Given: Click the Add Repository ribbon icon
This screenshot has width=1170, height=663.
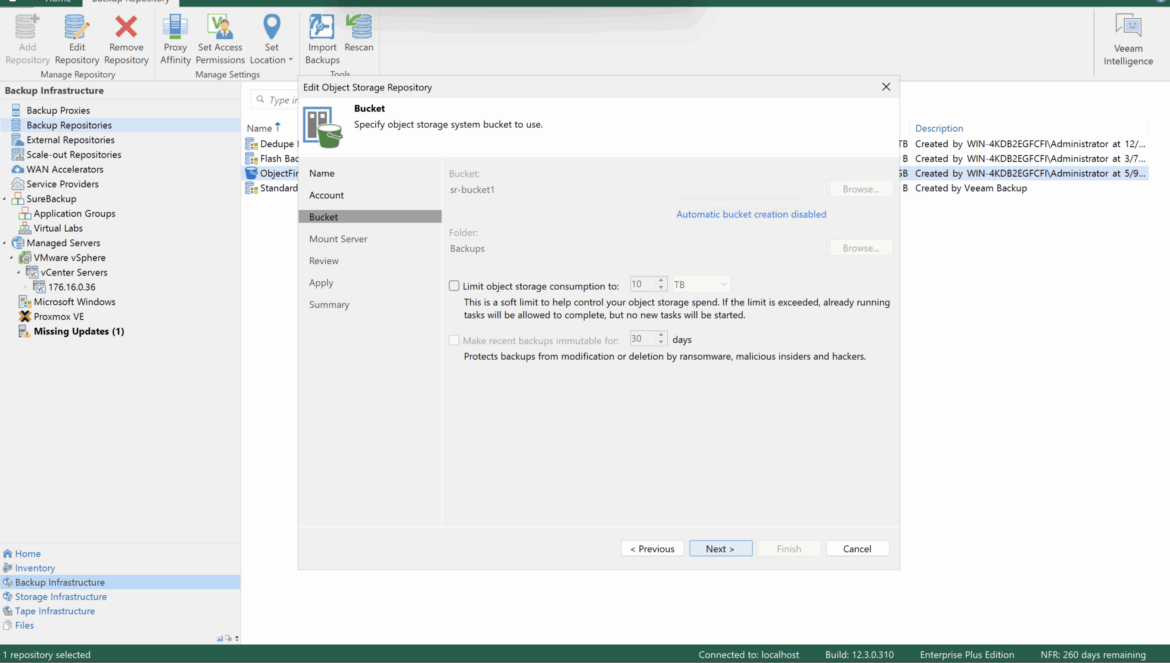Looking at the screenshot, I should tap(27, 39).
